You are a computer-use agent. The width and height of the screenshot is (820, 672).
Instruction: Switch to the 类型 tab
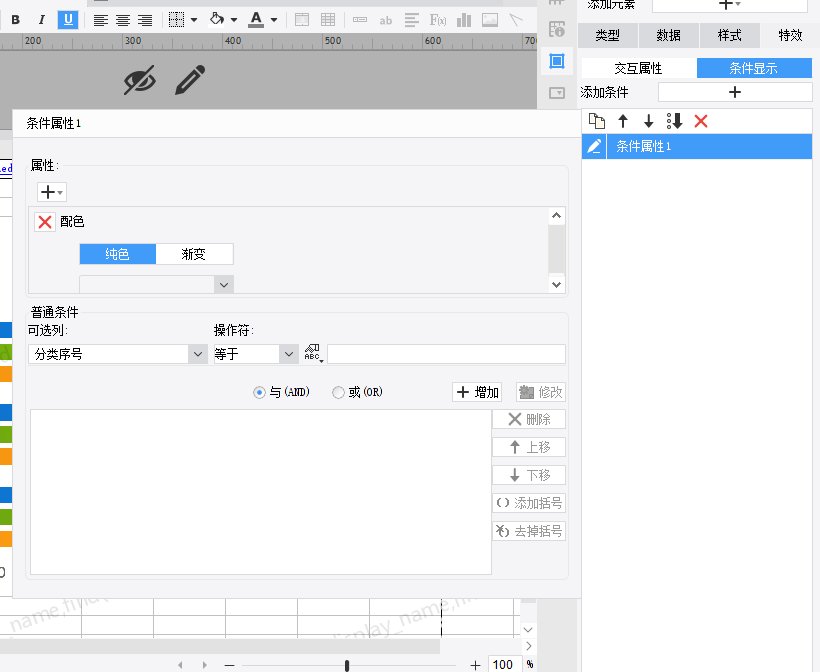click(607, 36)
